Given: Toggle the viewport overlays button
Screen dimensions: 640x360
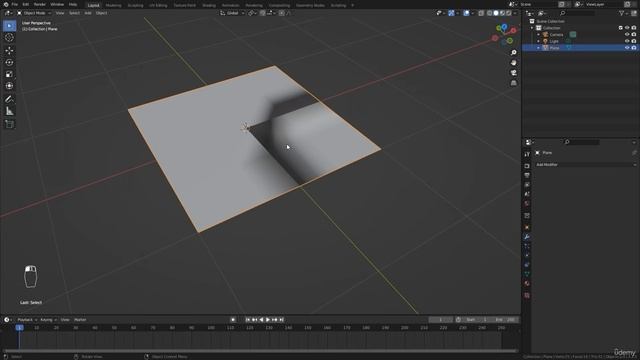Looking at the screenshot, I should point(466,13).
